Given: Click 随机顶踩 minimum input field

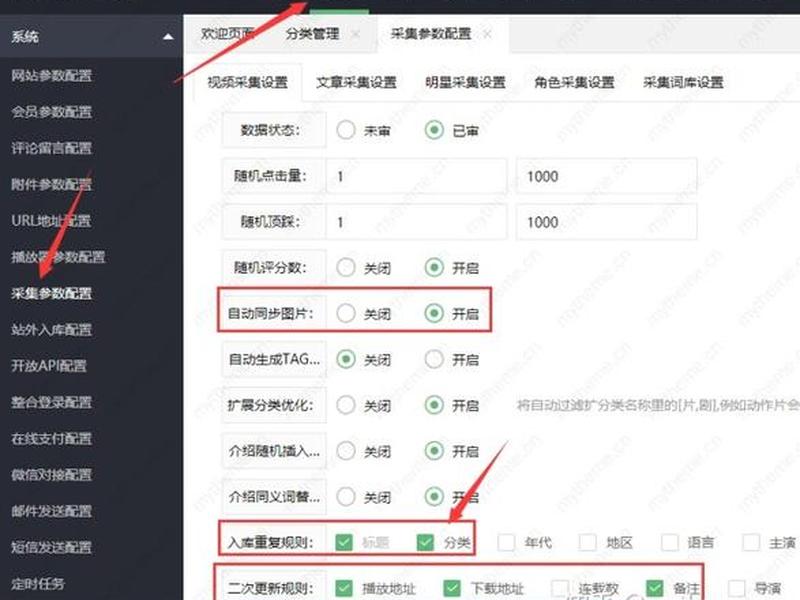Looking at the screenshot, I should pyautogui.click(x=416, y=222).
